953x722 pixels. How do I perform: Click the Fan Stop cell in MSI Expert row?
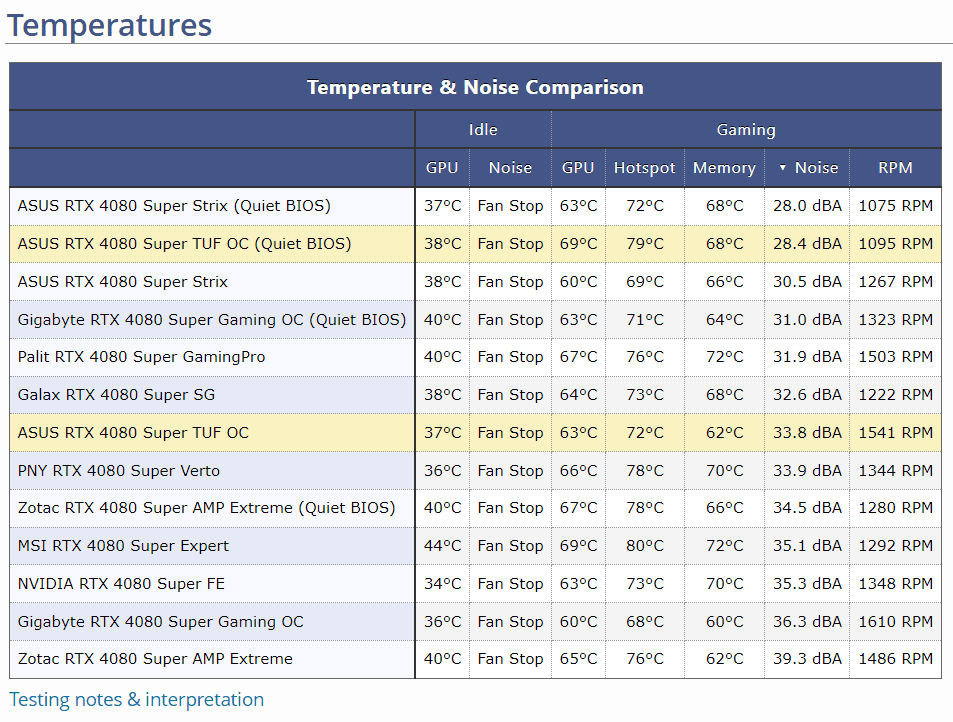(x=511, y=546)
